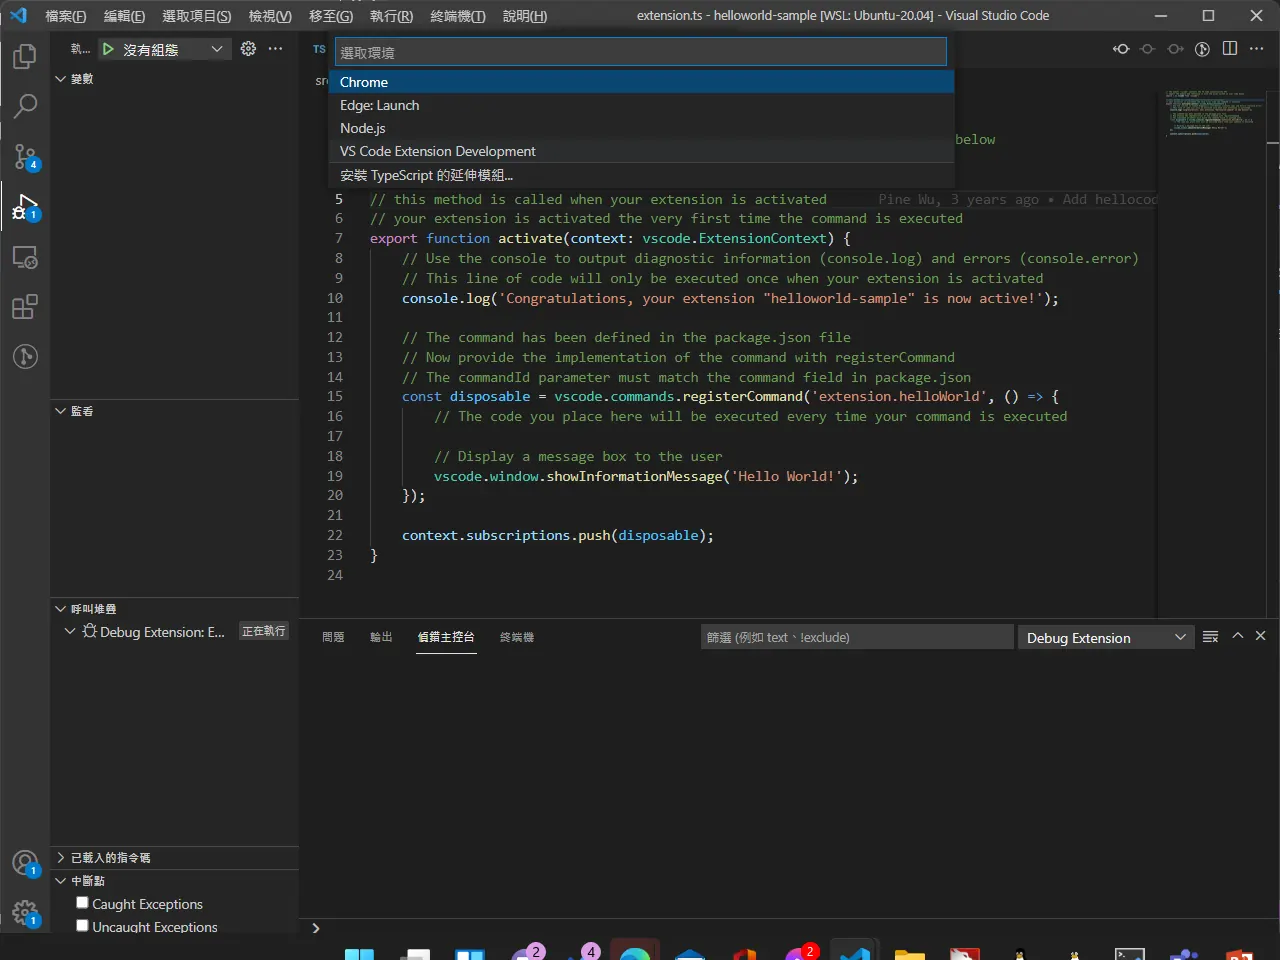Viewport: 1280px width, 960px height.
Task: Open Source Control view icon
Action: pos(25,156)
